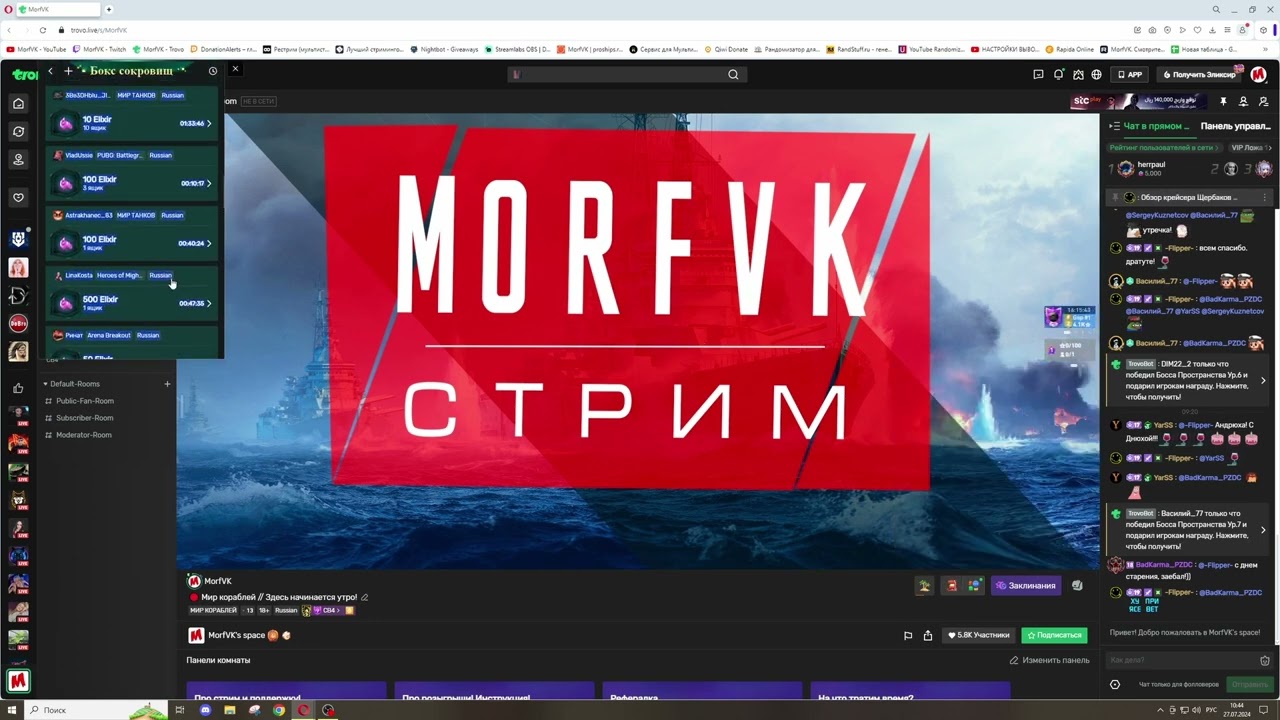The image size is (1280, 720).
Task: Close the treasure box panel
Action: point(235,69)
